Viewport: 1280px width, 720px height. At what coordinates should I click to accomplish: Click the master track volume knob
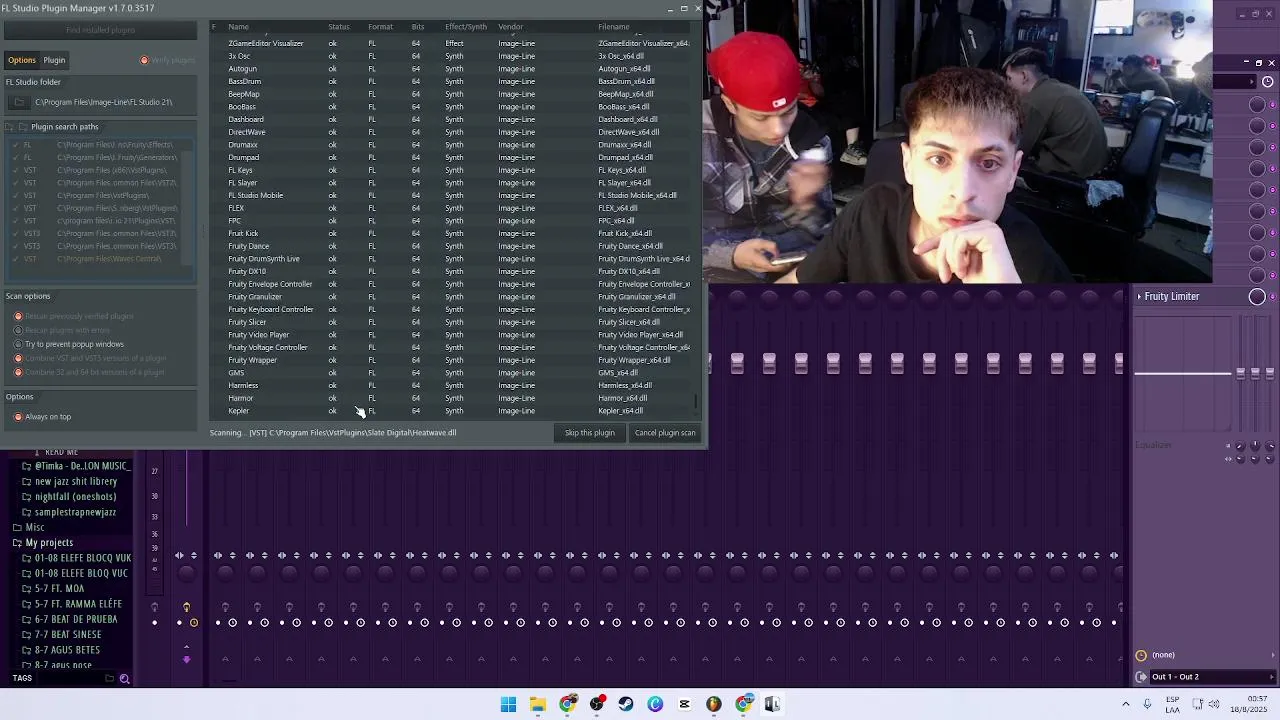pos(186,573)
